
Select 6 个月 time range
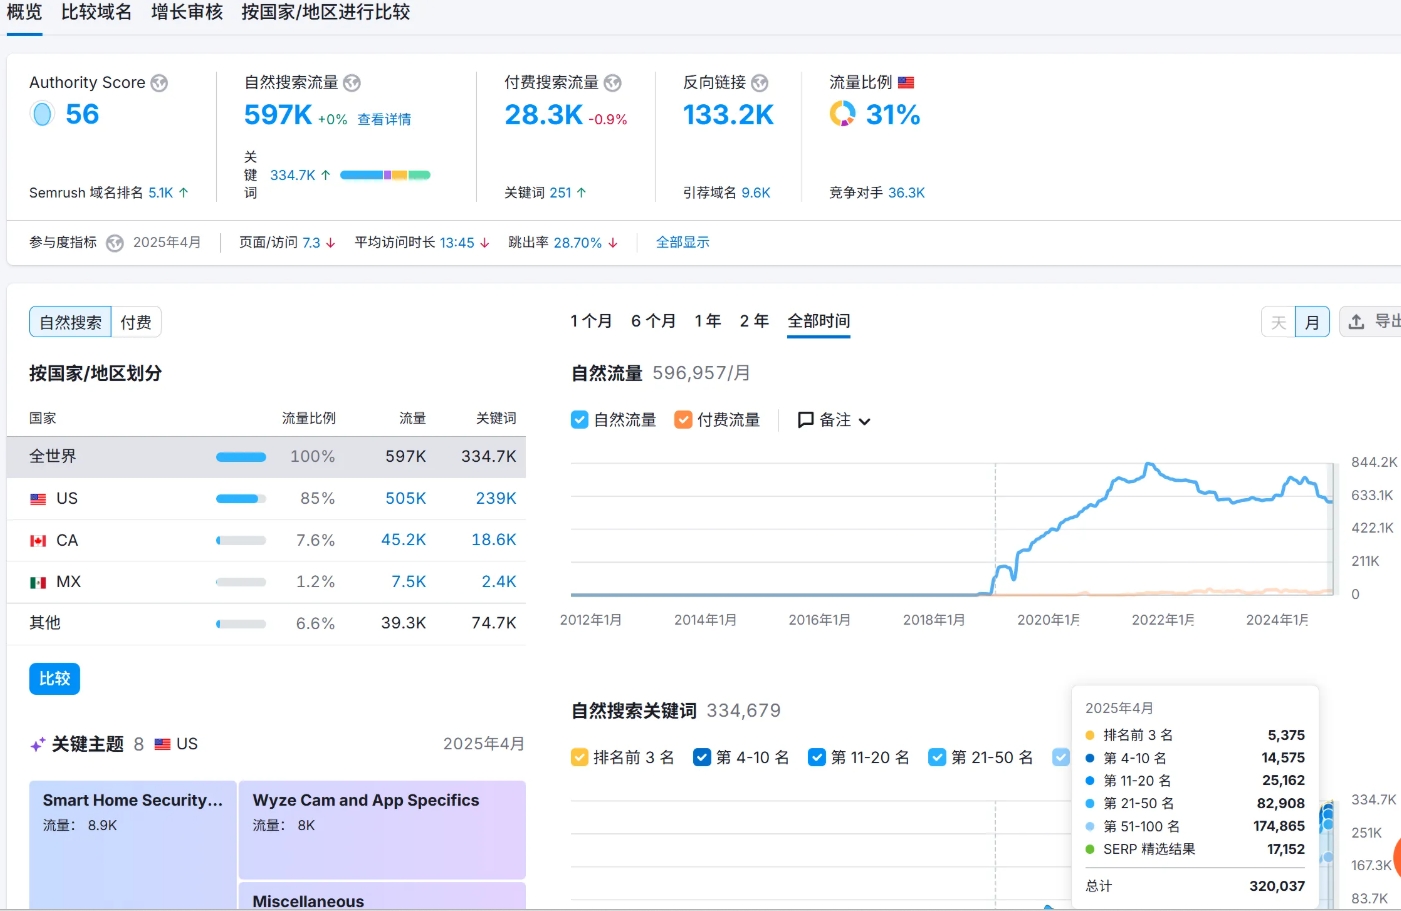653,321
